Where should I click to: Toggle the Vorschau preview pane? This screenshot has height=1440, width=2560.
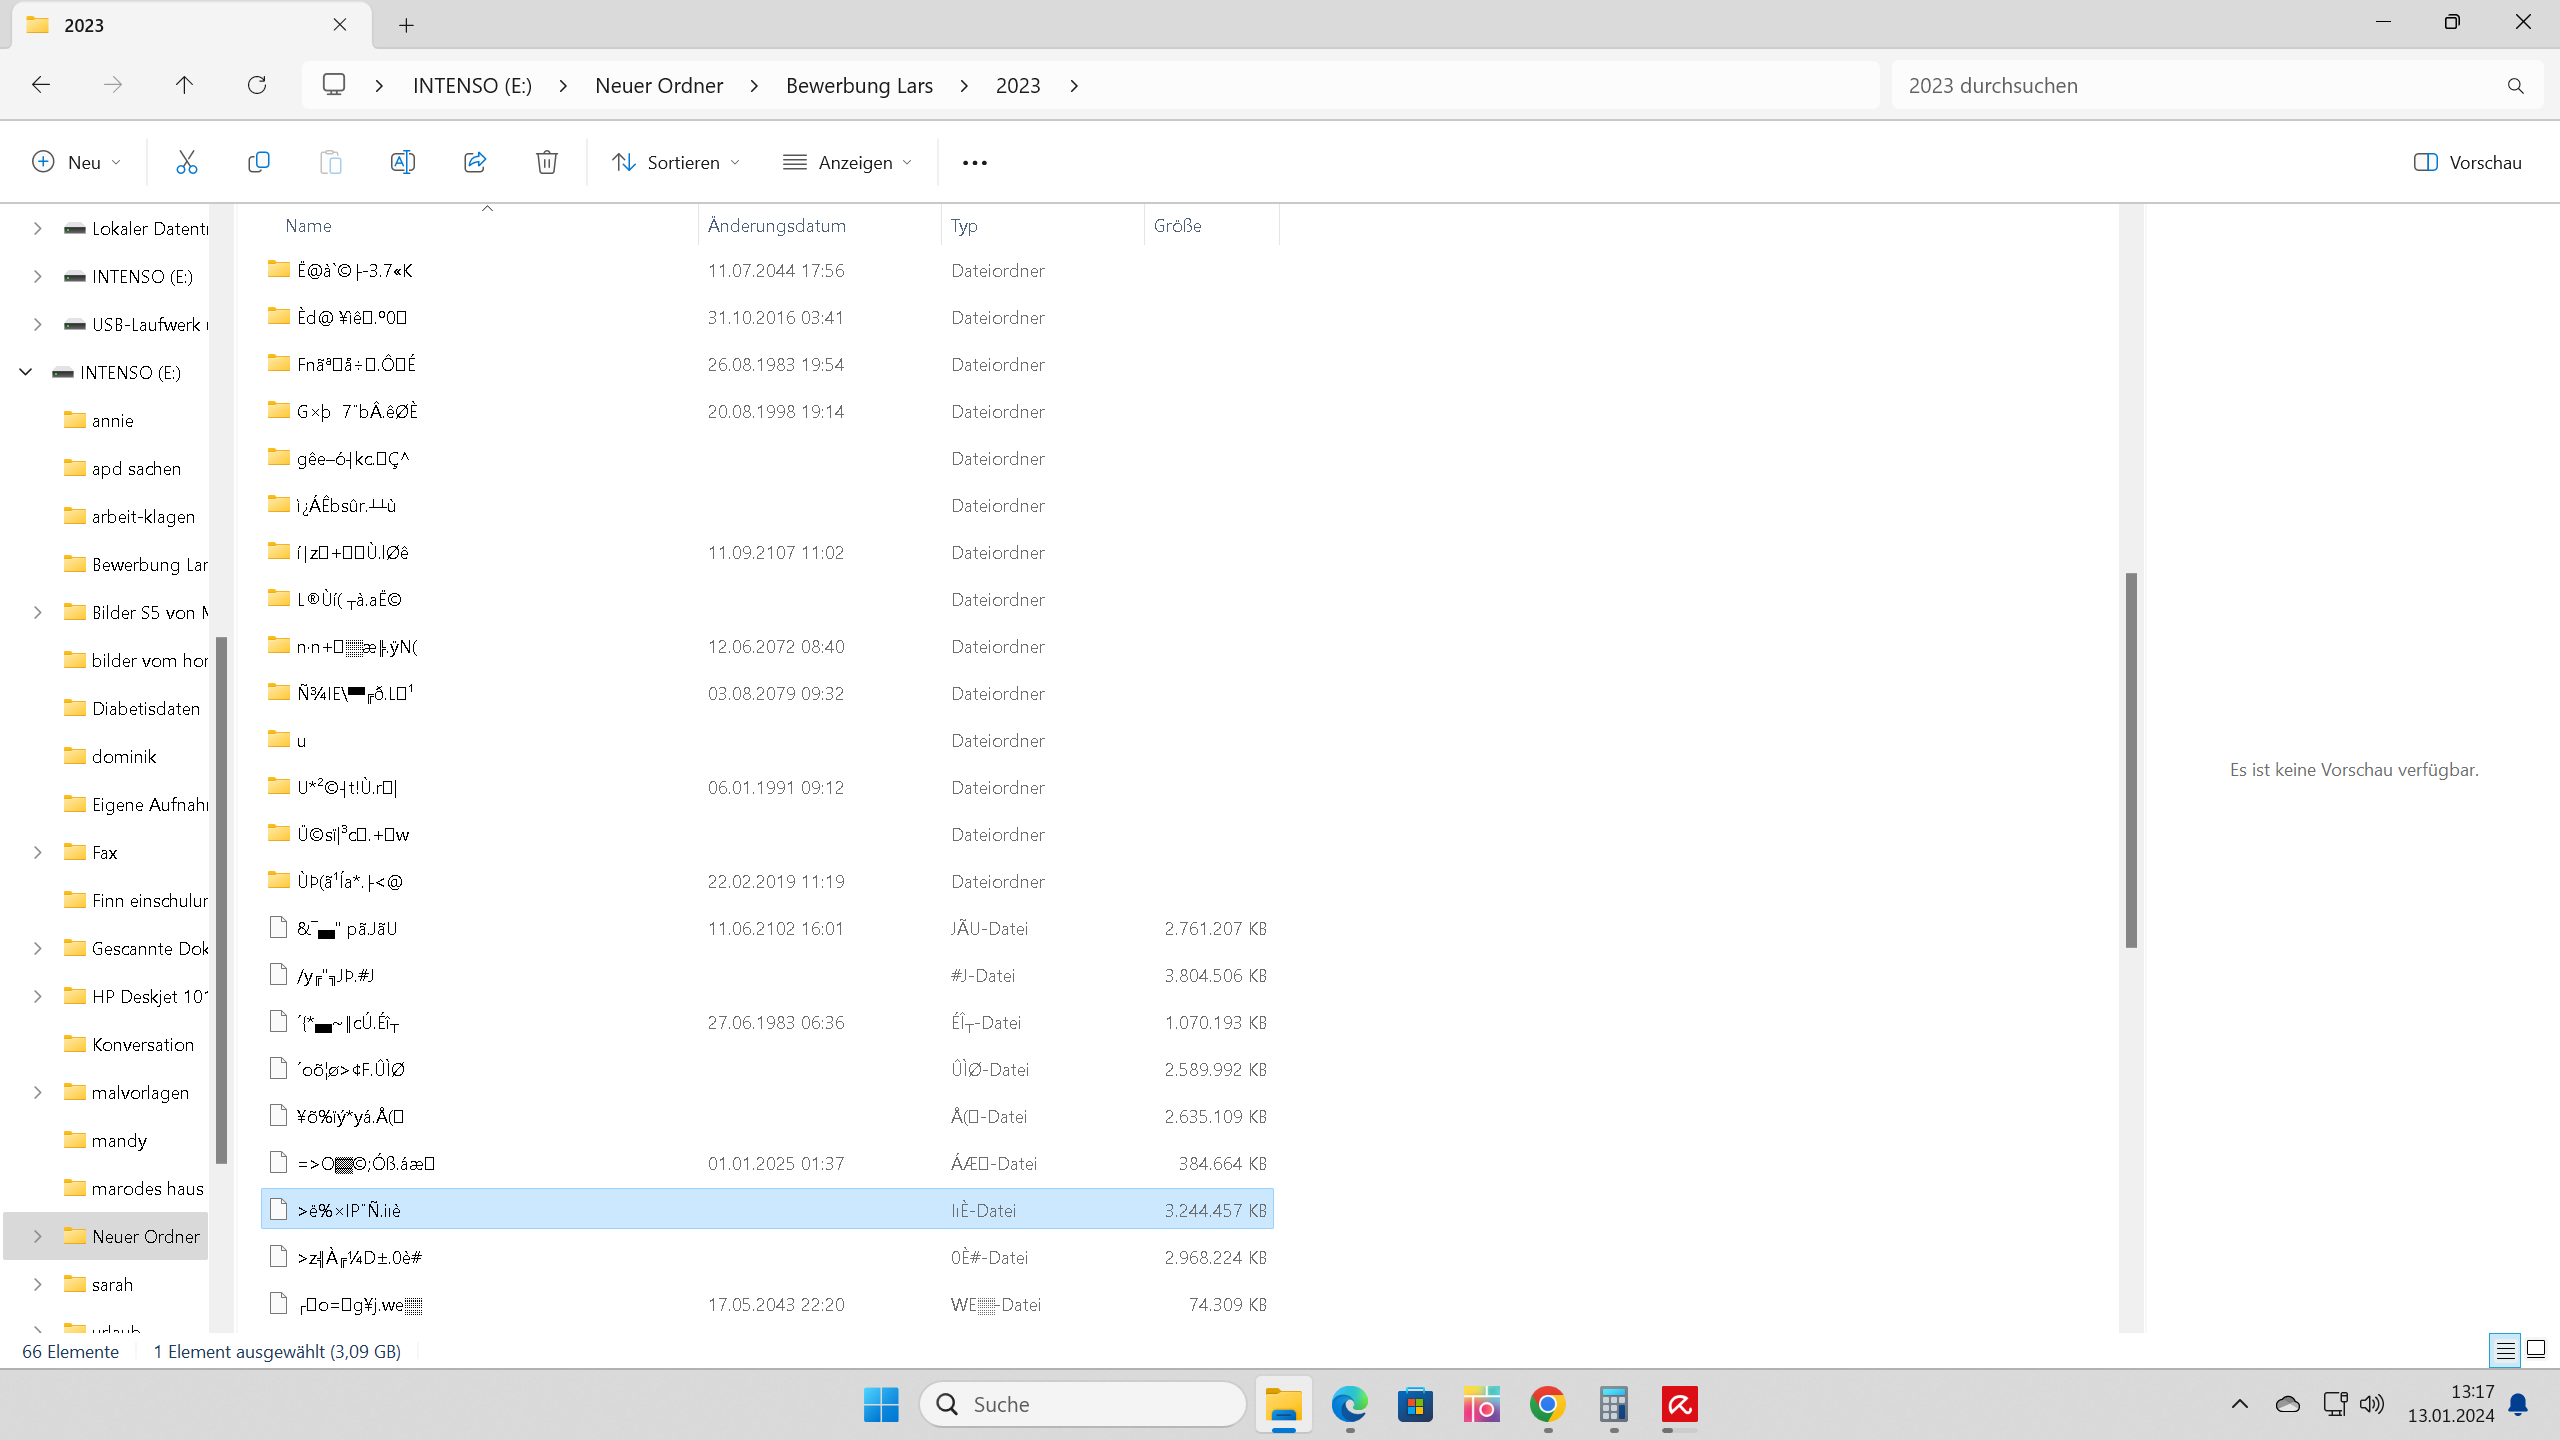click(x=2467, y=162)
